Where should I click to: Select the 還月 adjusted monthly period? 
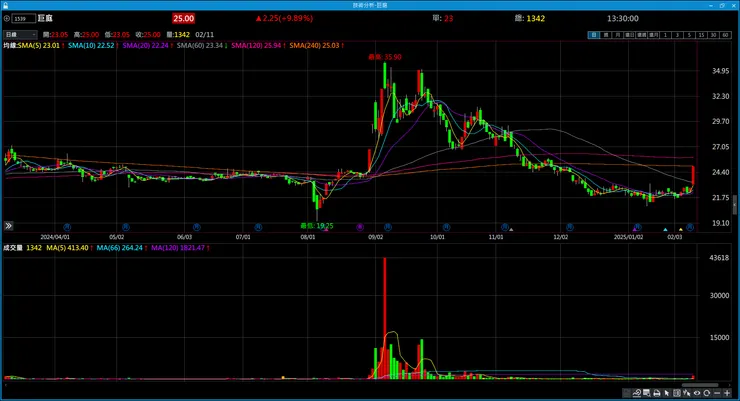tap(654, 35)
